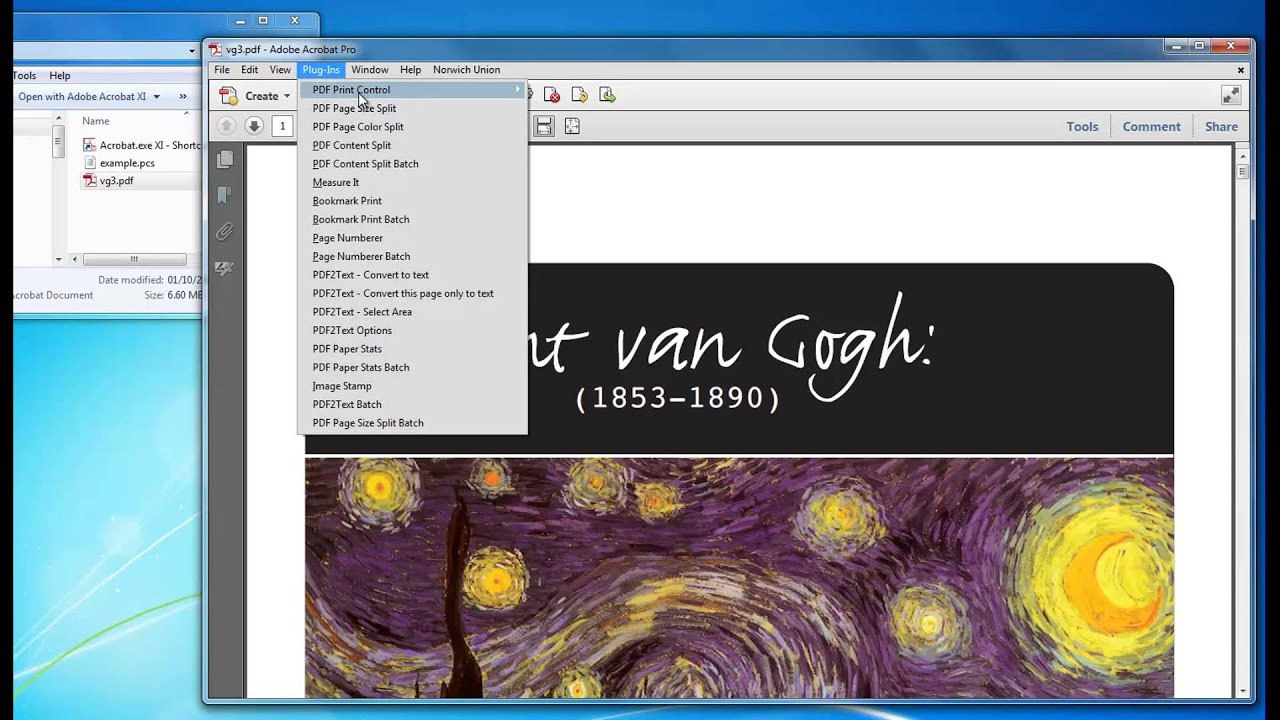The image size is (1280, 720).
Task: Open dropdown arrow beside Open with Adobe Acrobat
Action: [x=156, y=97]
